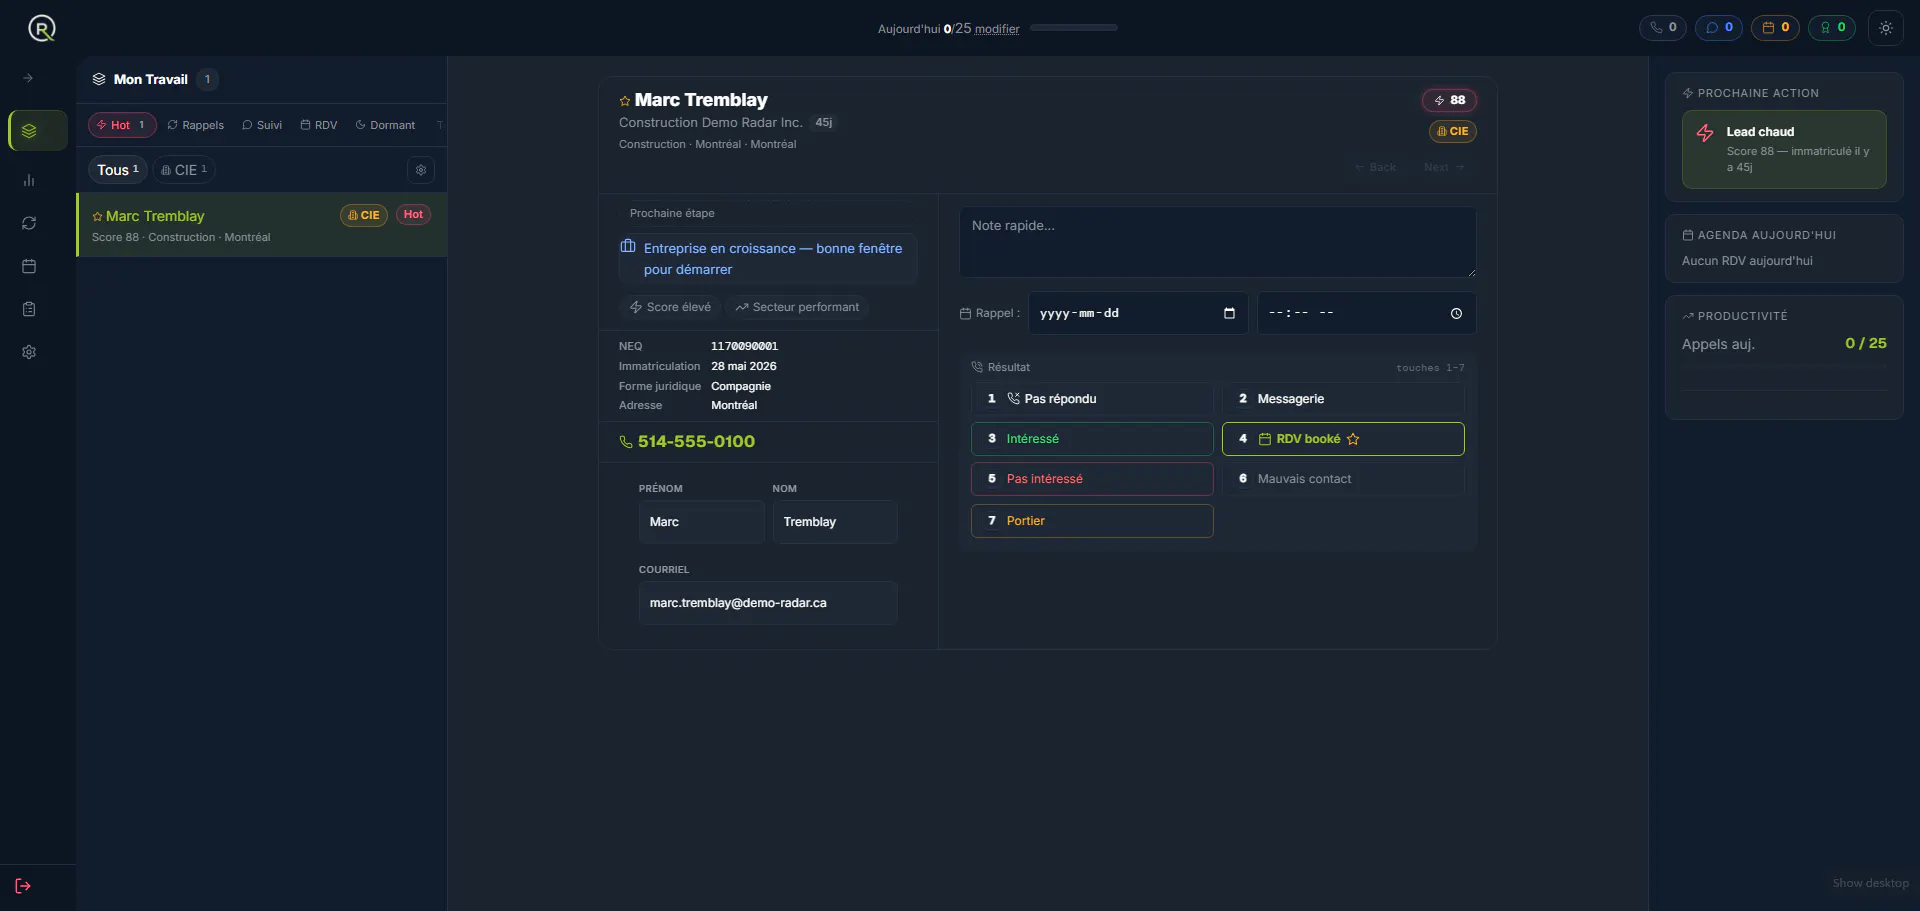
Task: Click the Back navigation button
Action: pos(1376,167)
